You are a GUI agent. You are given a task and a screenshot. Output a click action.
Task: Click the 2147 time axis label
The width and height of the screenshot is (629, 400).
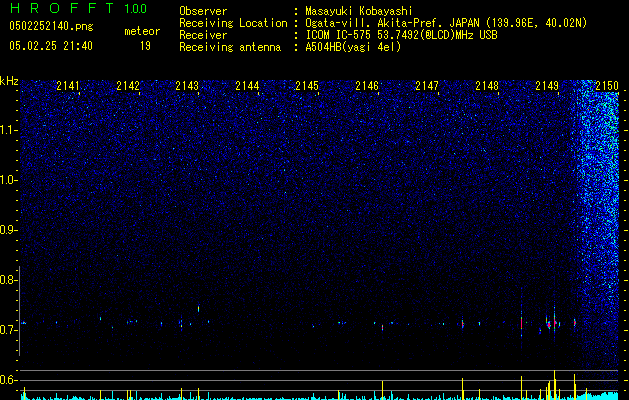[x=427, y=86]
